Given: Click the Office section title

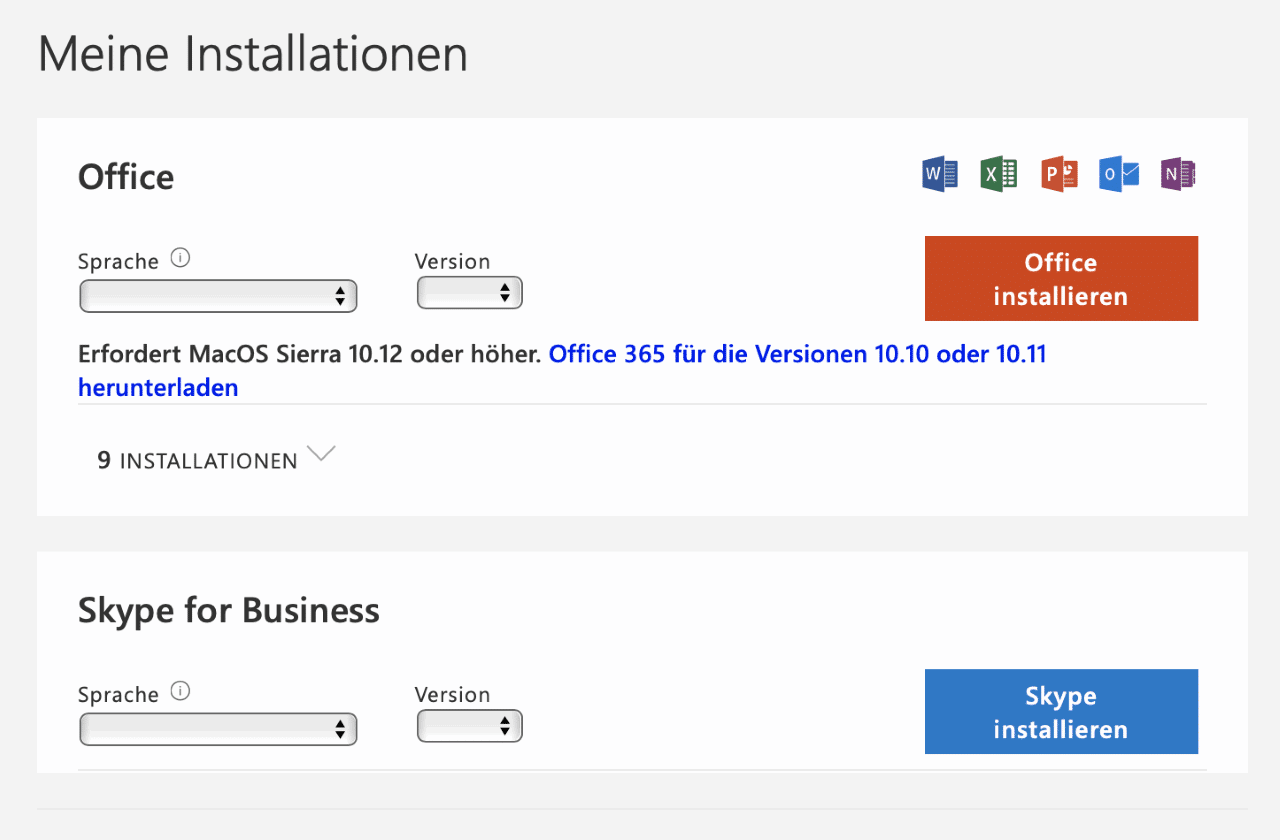Looking at the screenshot, I should coord(126,177).
